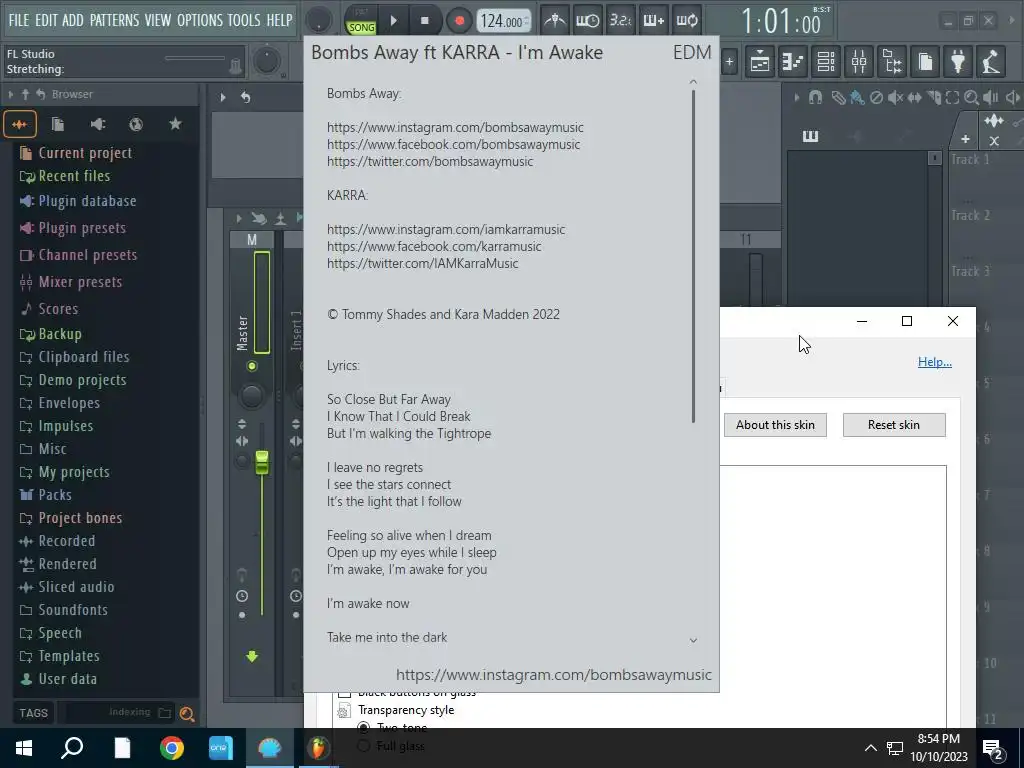
Task: Toggle the metronome icon
Action: [x=554, y=20]
